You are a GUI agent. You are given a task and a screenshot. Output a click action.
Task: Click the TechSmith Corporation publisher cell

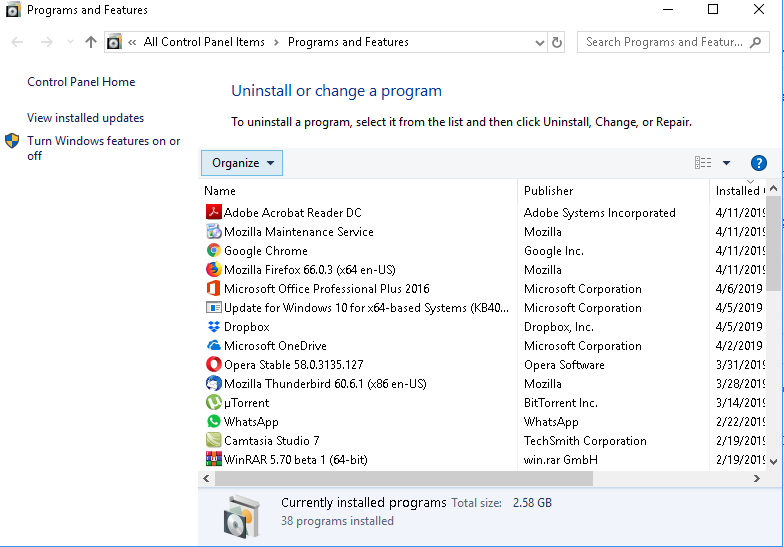(x=585, y=440)
